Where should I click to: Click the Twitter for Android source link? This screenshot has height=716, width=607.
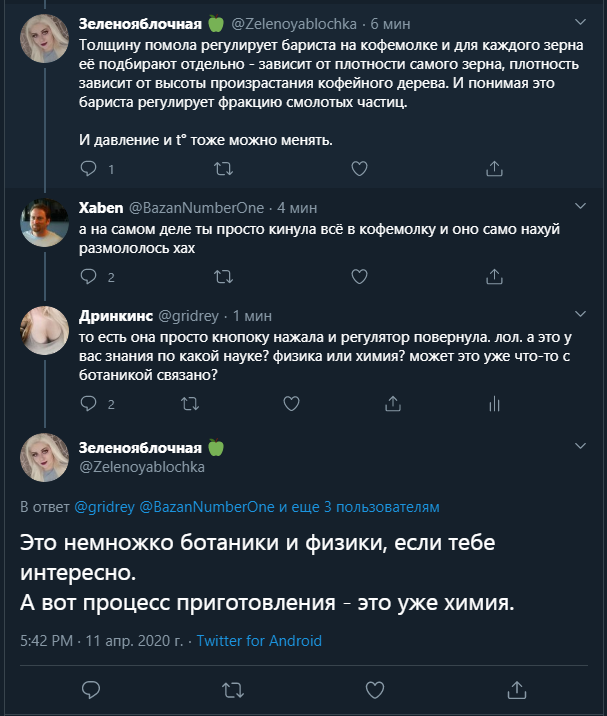(259, 640)
